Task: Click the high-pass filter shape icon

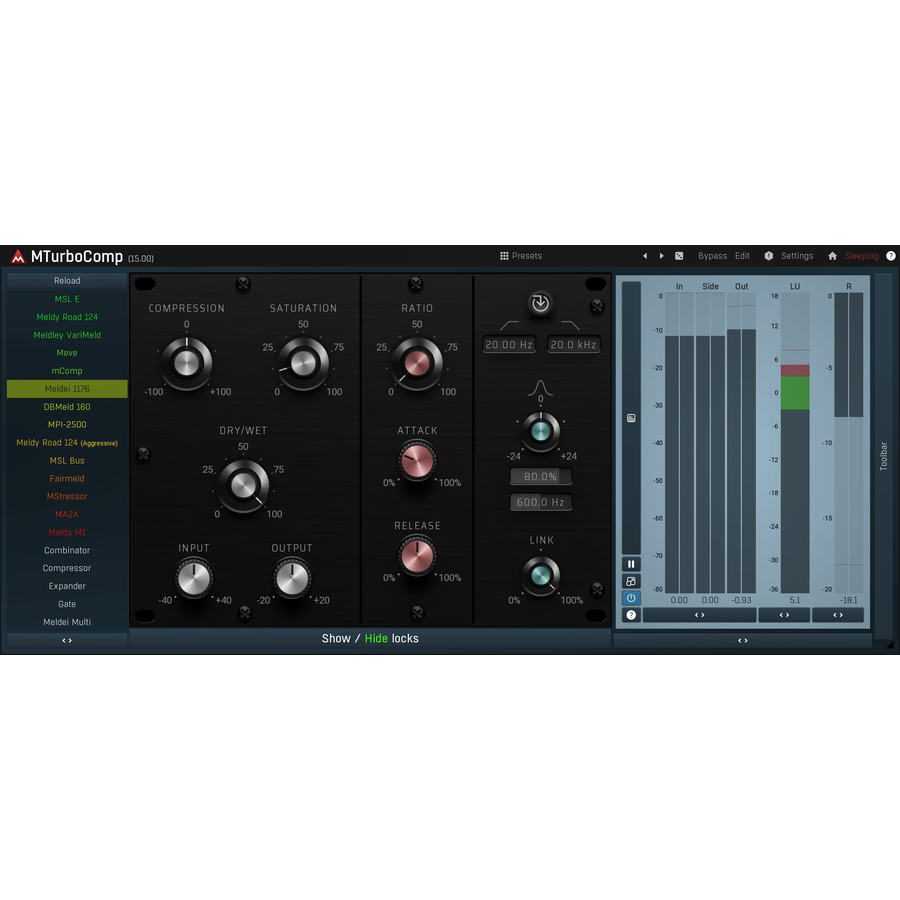Action: 509,325
